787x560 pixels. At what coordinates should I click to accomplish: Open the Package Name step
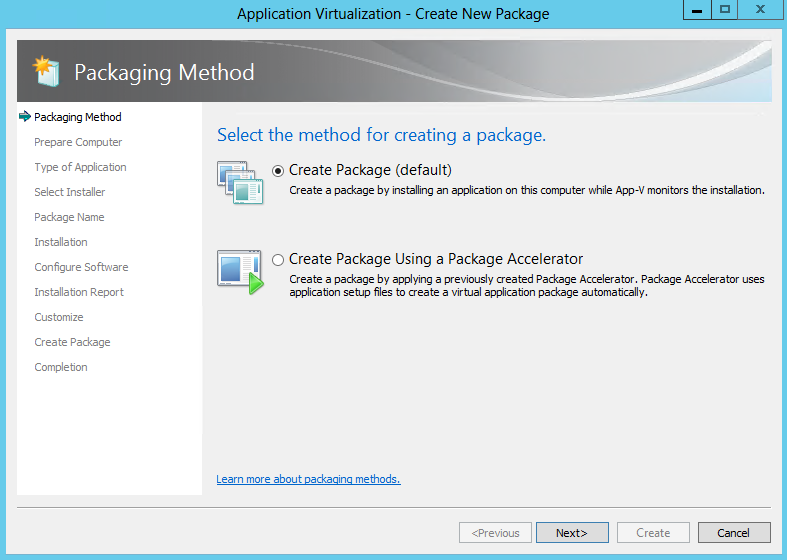pyautogui.click(x=69, y=217)
